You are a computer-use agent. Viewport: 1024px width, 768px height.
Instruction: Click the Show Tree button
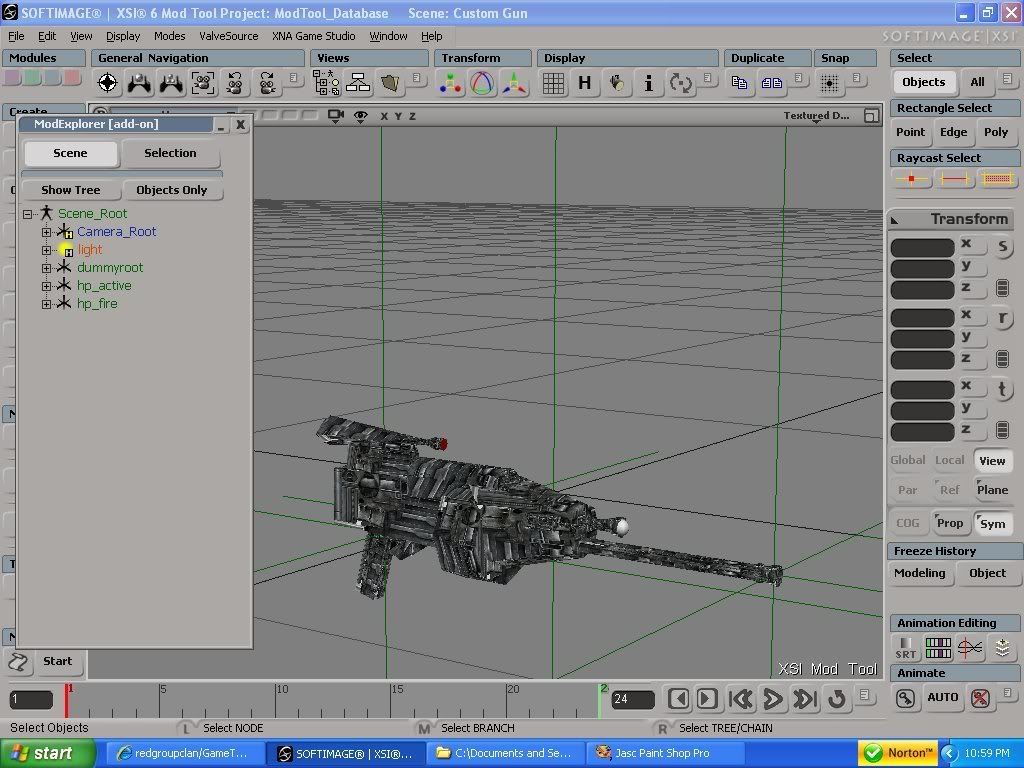(71, 190)
